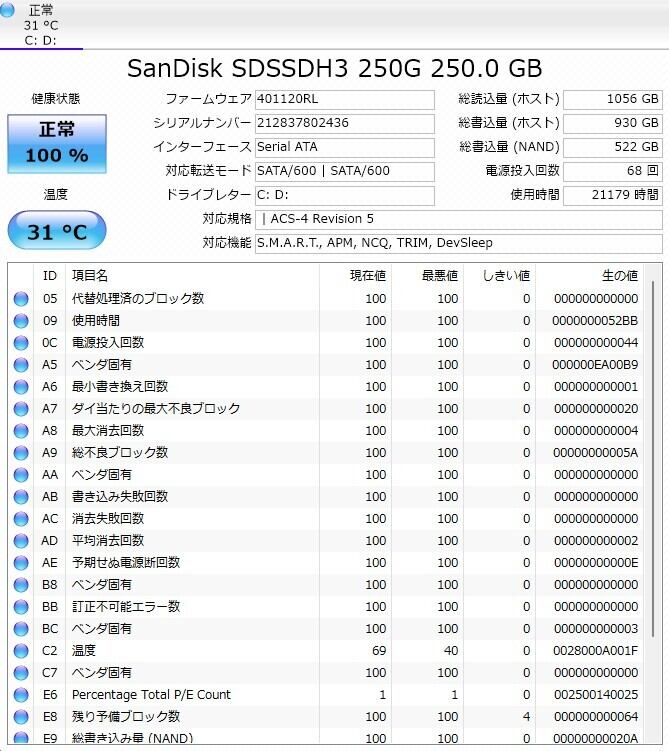Click the 対応転送モード SATA/600 field
The image size is (669, 751).
click(344, 171)
